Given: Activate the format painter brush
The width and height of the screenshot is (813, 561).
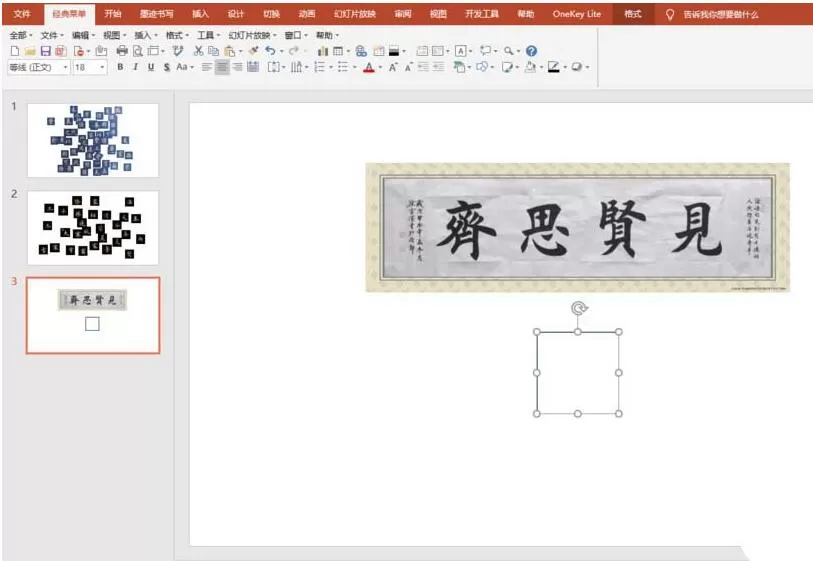Looking at the screenshot, I should point(253,51).
